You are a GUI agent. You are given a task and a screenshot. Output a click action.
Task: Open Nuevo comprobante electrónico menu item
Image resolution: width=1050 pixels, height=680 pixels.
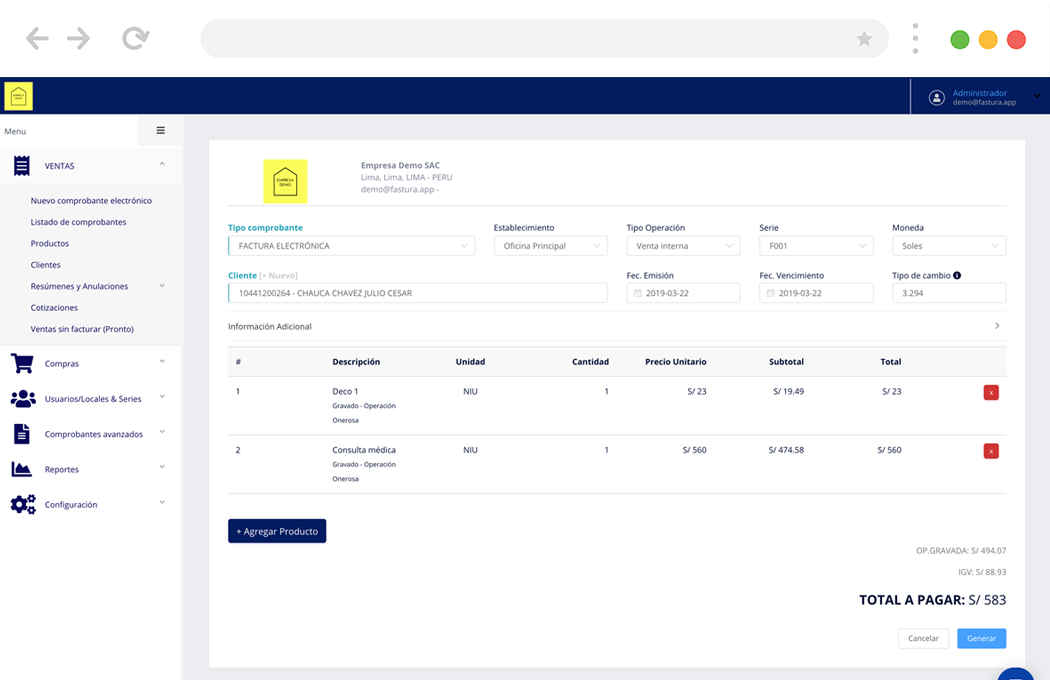(x=91, y=201)
